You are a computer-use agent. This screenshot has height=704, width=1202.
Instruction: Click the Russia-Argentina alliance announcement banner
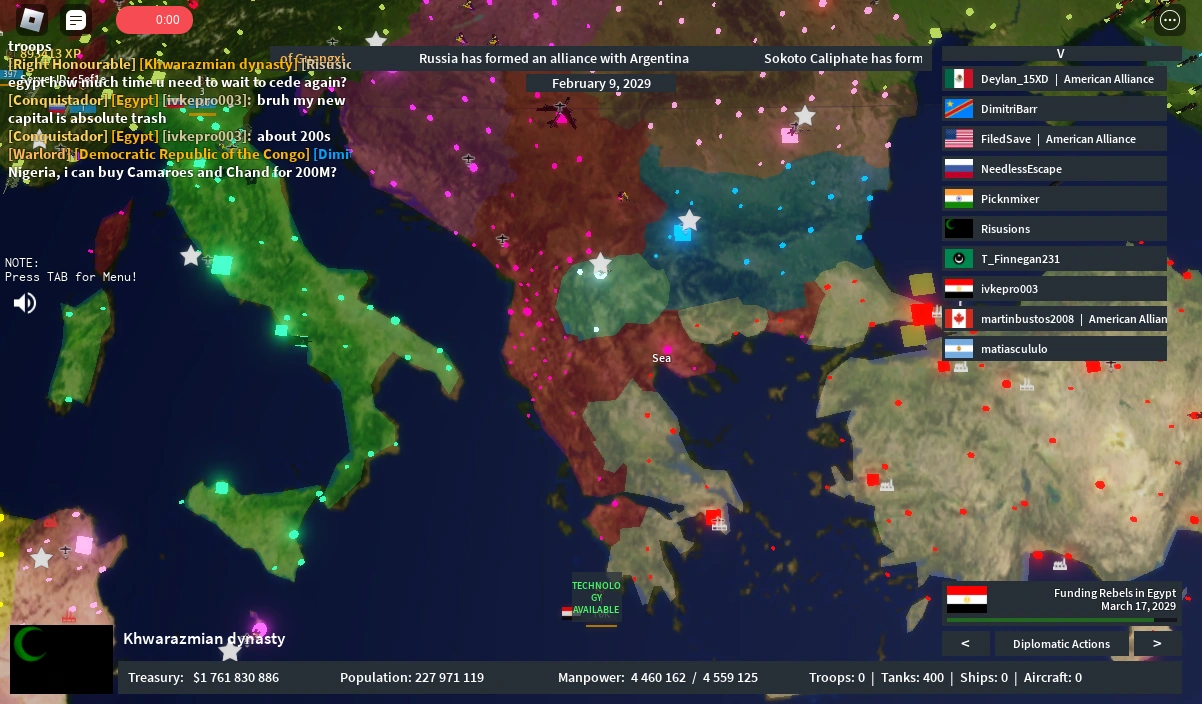pos(554,58)
